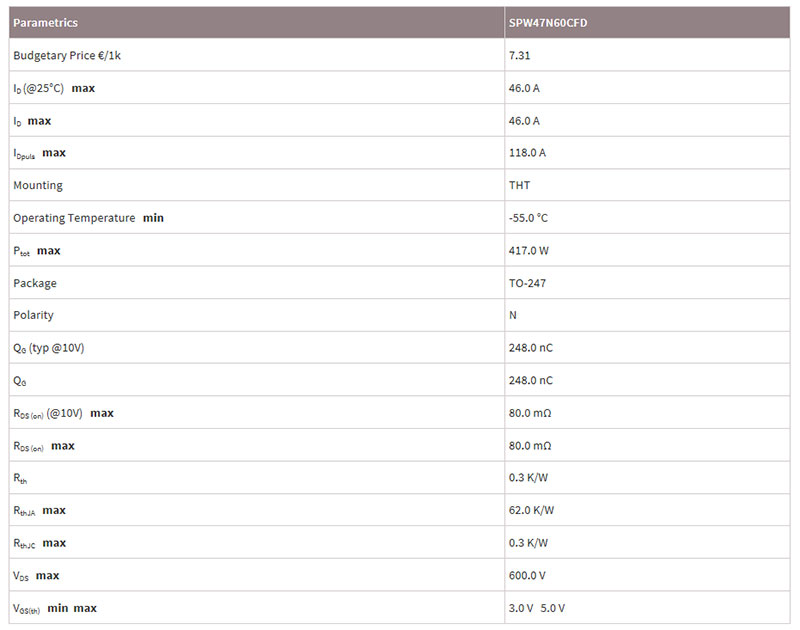Select the Ptot max row label
Image resolution: width=800 pixels, height=630 pixels.
click(x=37, y=251)
